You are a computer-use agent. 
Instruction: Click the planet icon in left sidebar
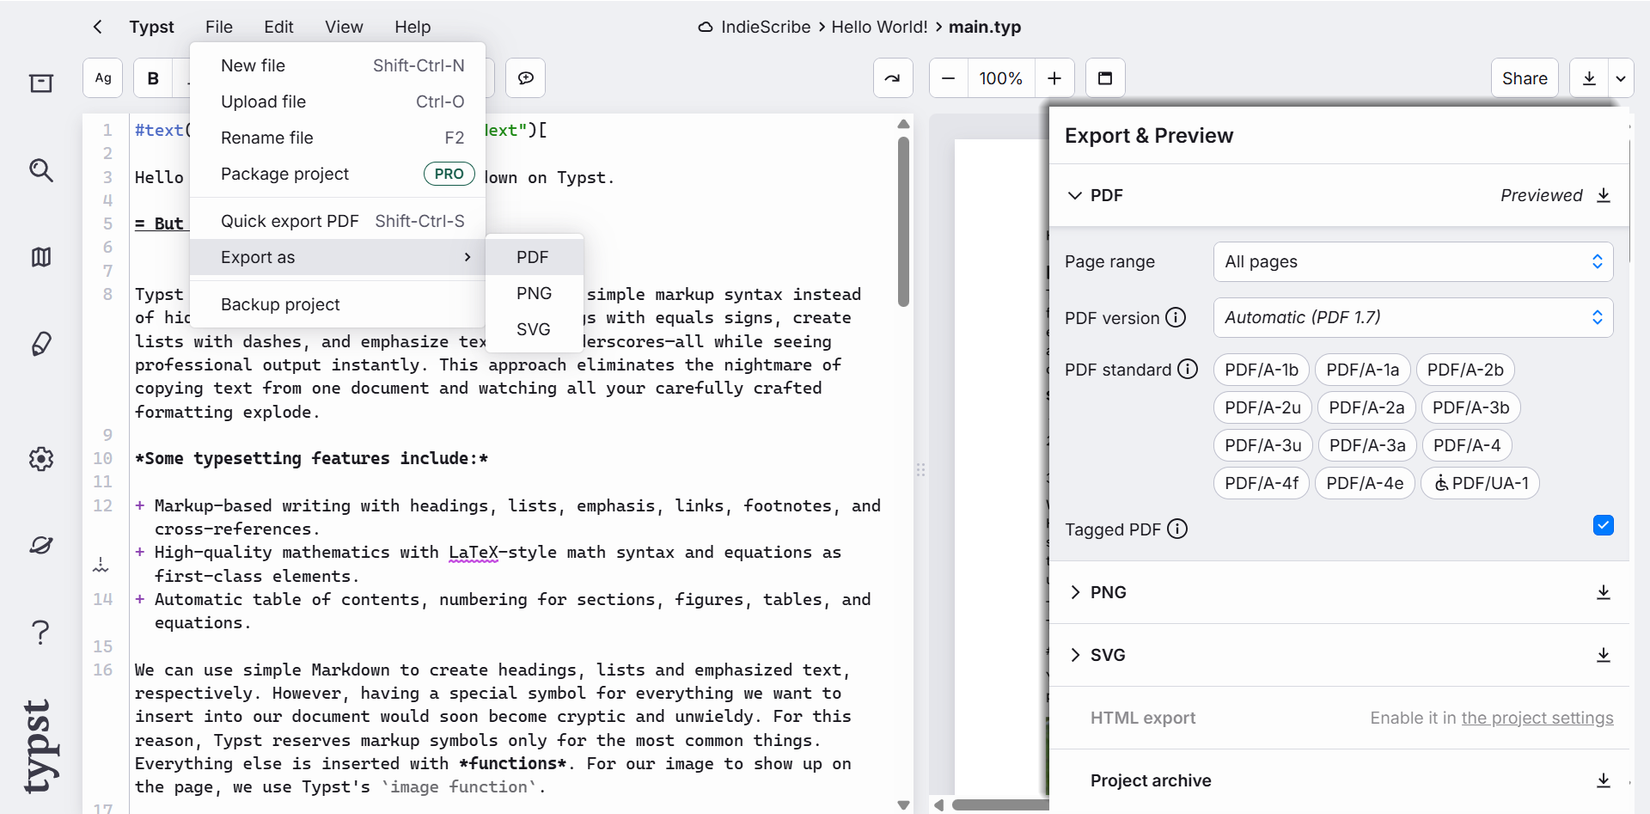point(41,545)
